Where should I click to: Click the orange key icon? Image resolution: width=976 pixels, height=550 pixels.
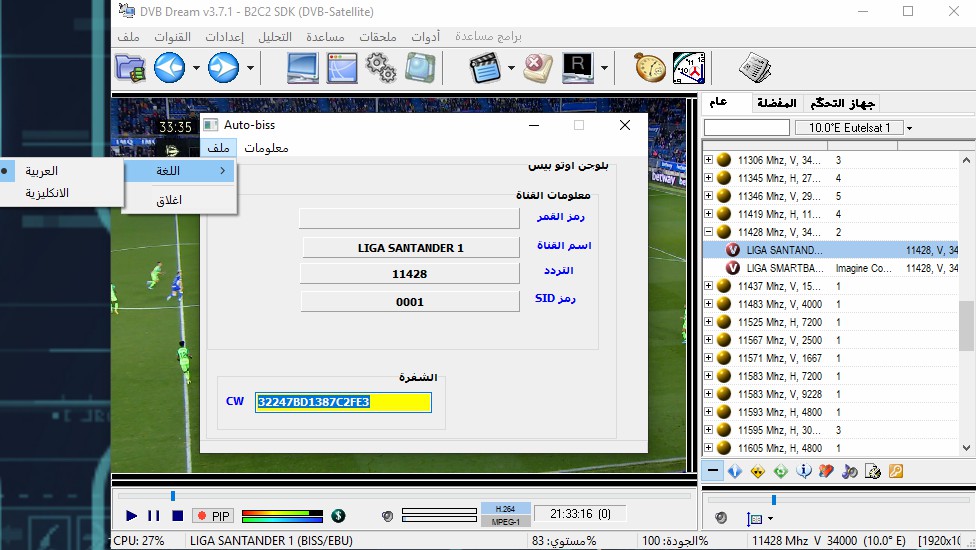pyautogui.click(x=896, y=471)
